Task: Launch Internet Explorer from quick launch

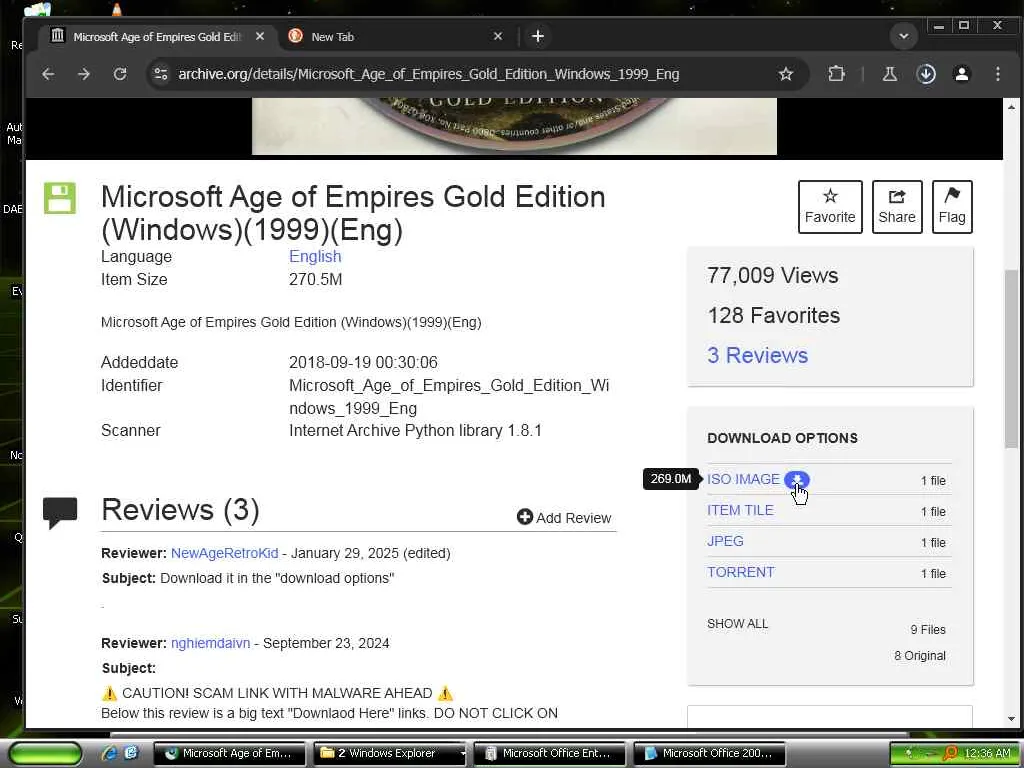Action: [109, 753]
